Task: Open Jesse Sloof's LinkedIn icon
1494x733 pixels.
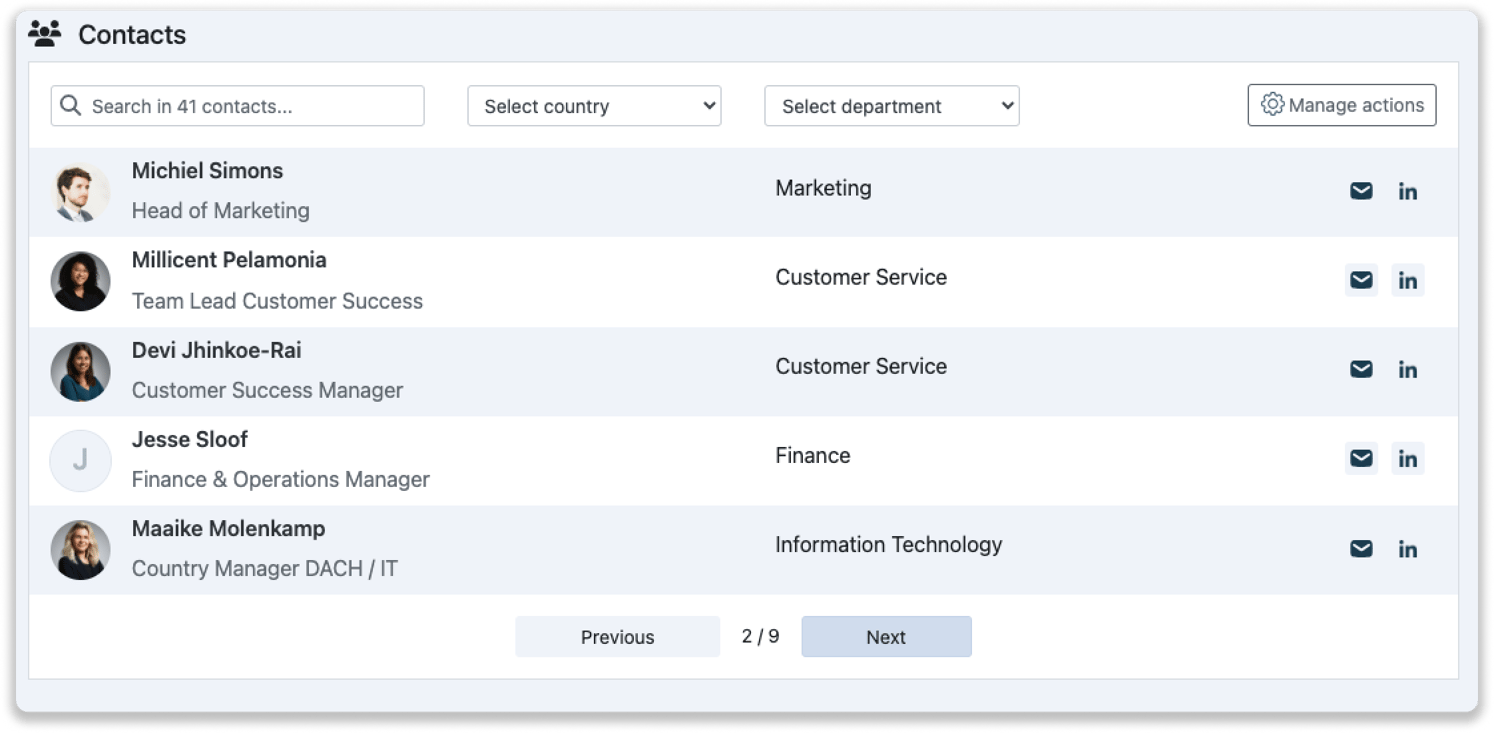Action: click(1408, 458)
